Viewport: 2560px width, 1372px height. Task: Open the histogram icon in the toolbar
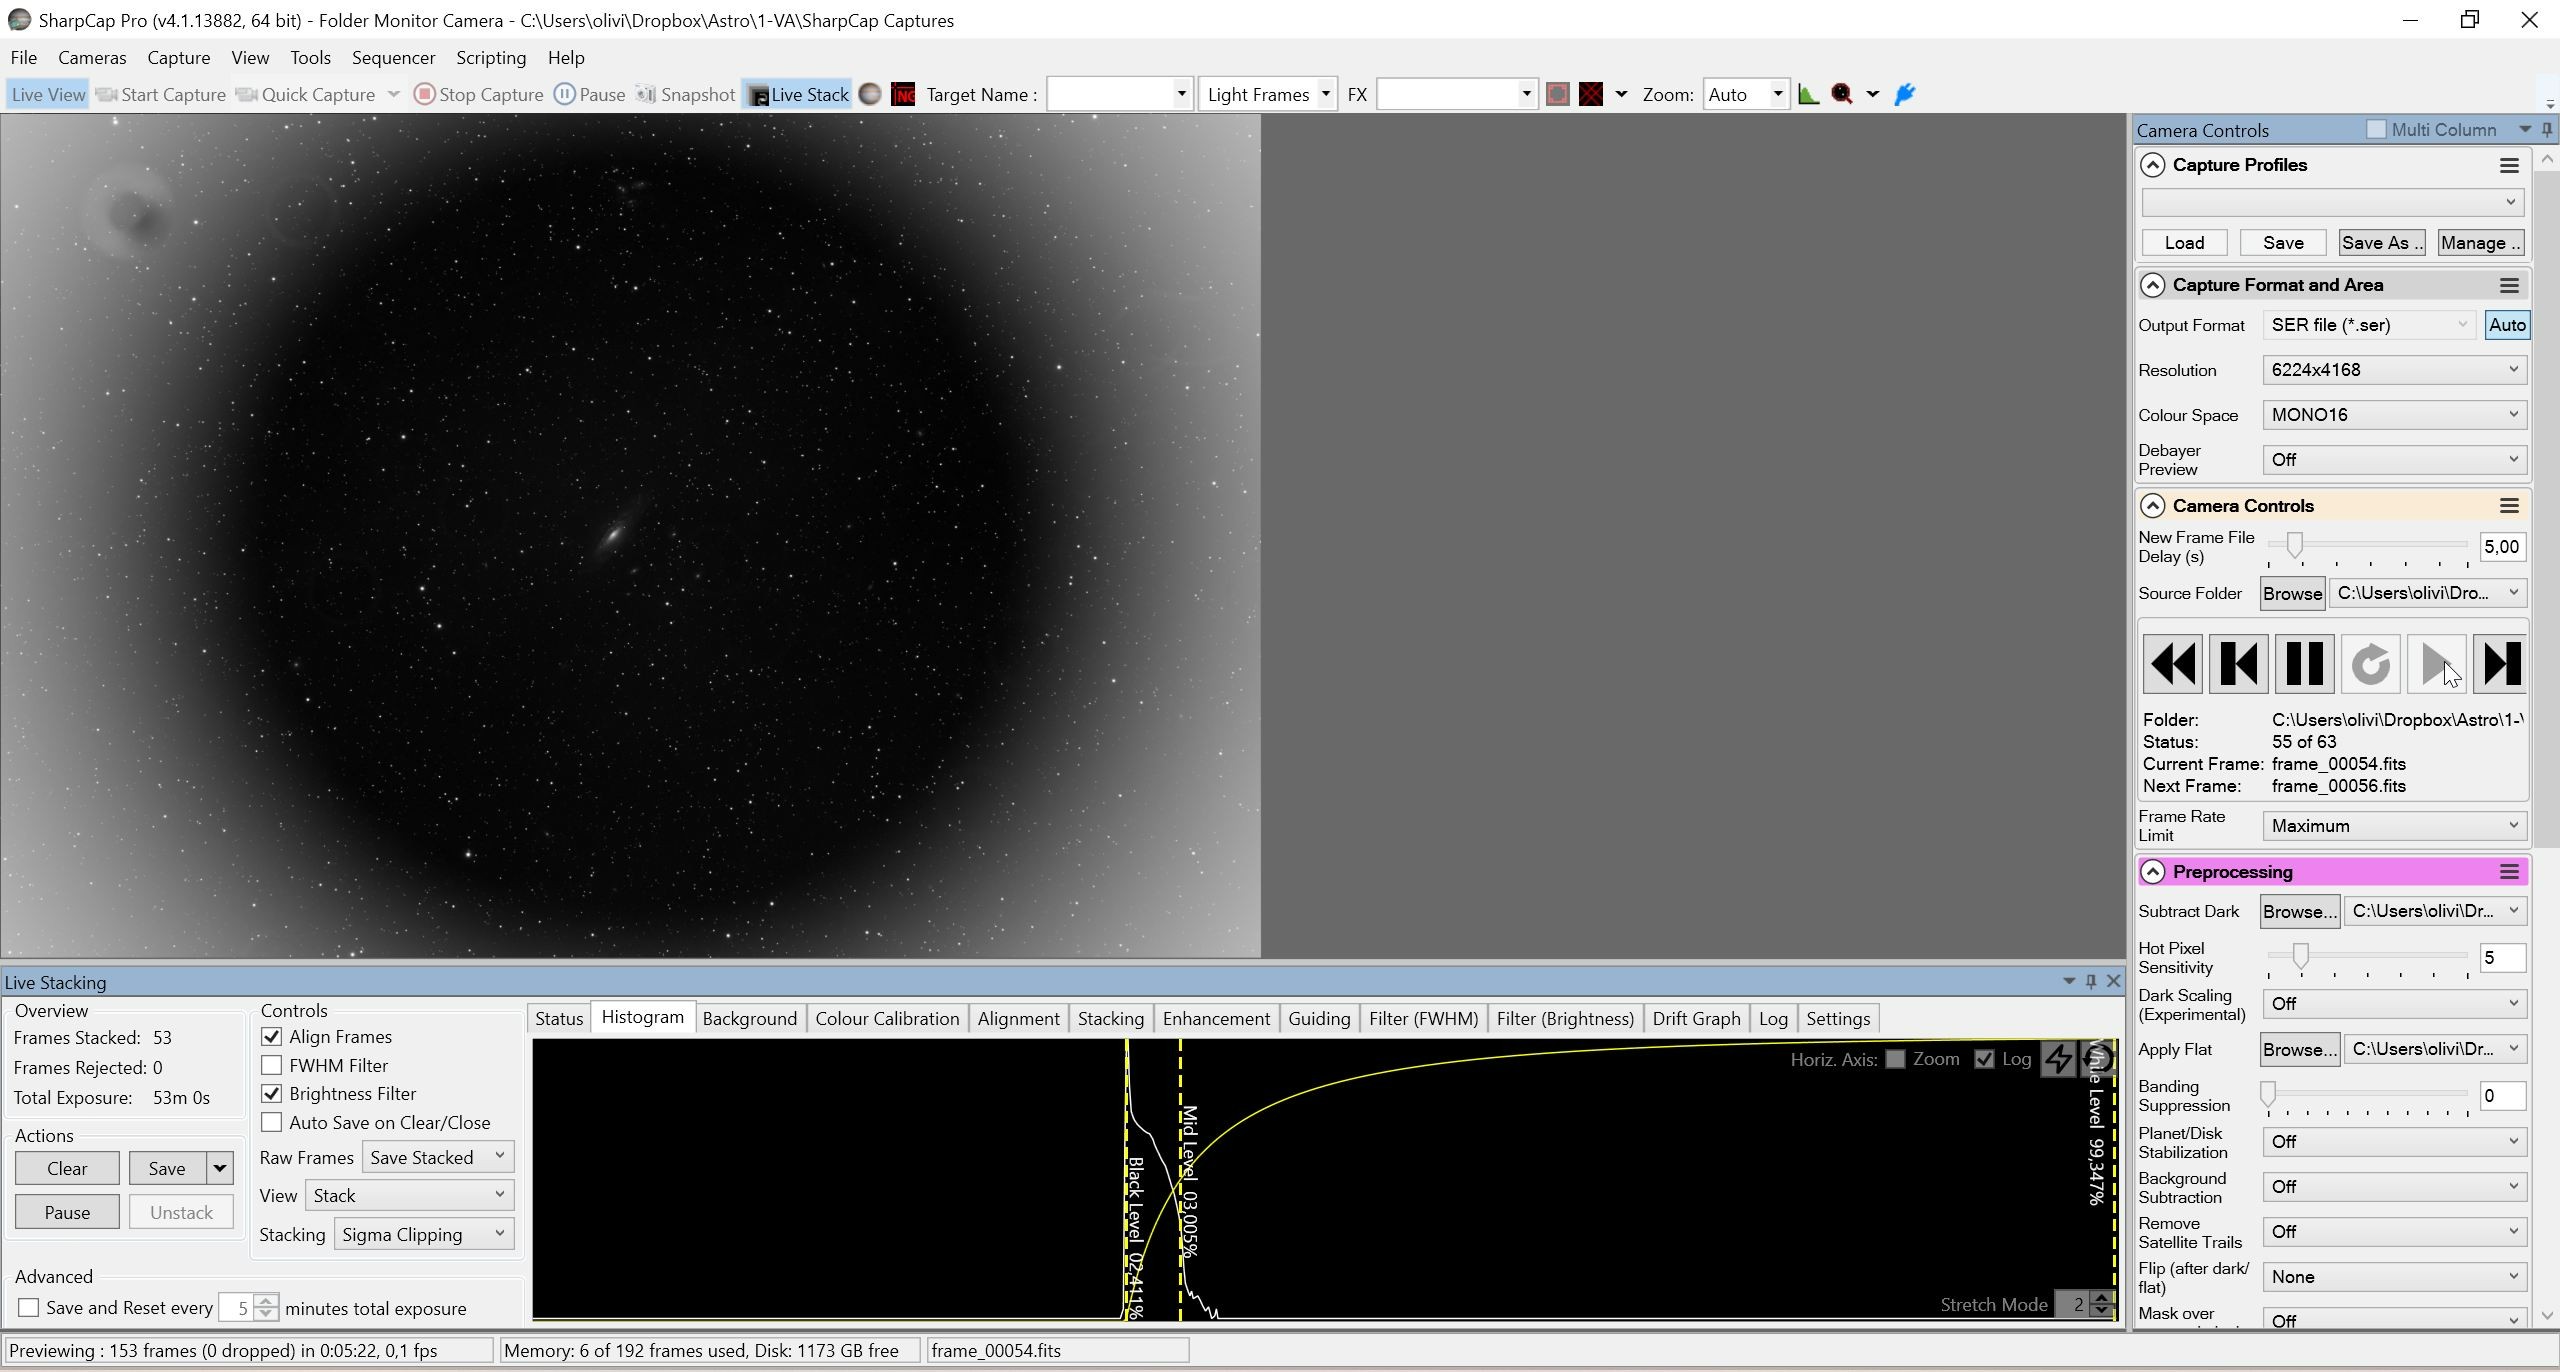(x=1808, y=95)
